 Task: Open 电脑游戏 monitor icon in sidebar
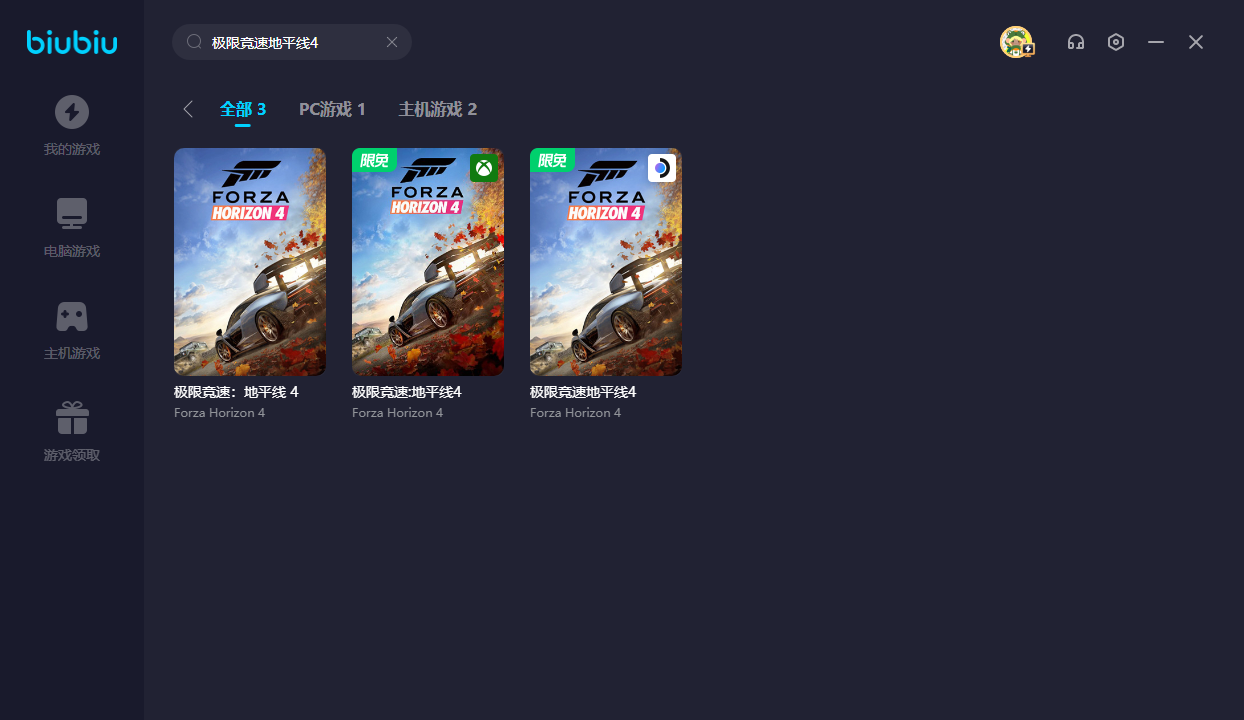pyautogui.click(x=72, y=214)
